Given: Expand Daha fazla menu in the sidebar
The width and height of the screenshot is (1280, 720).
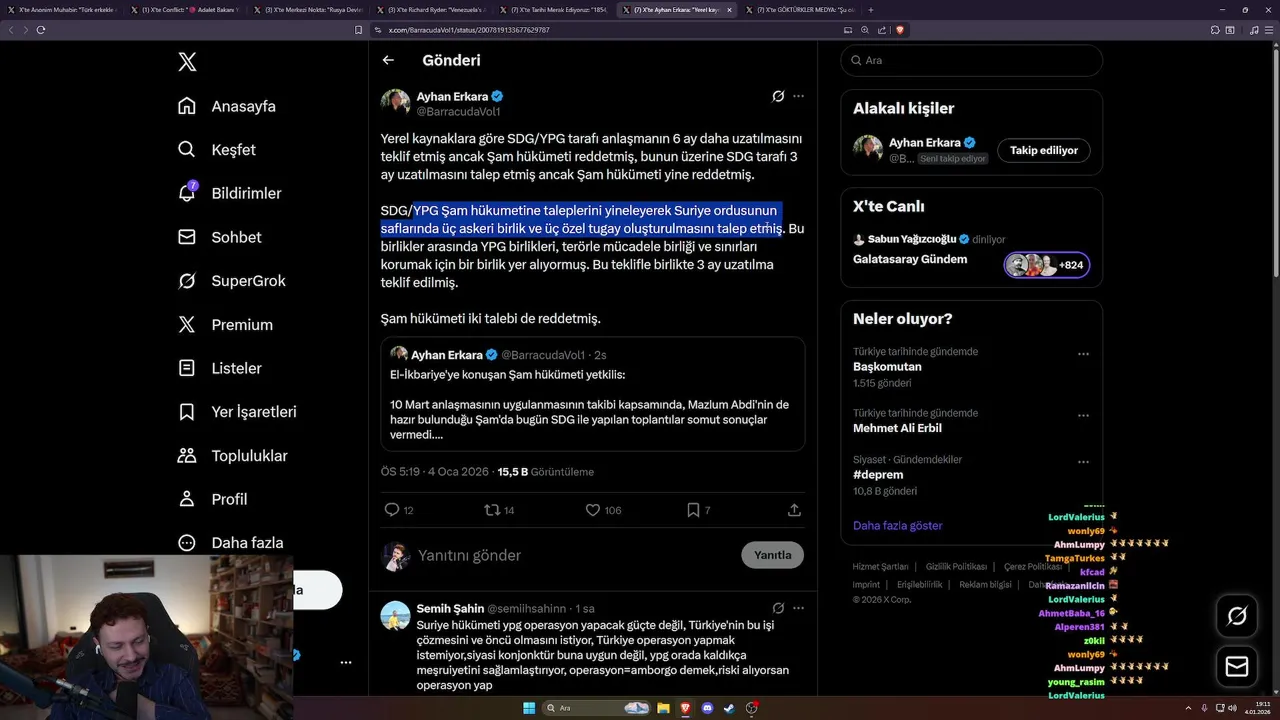Looking at the screenshot, I should [230, 543].
